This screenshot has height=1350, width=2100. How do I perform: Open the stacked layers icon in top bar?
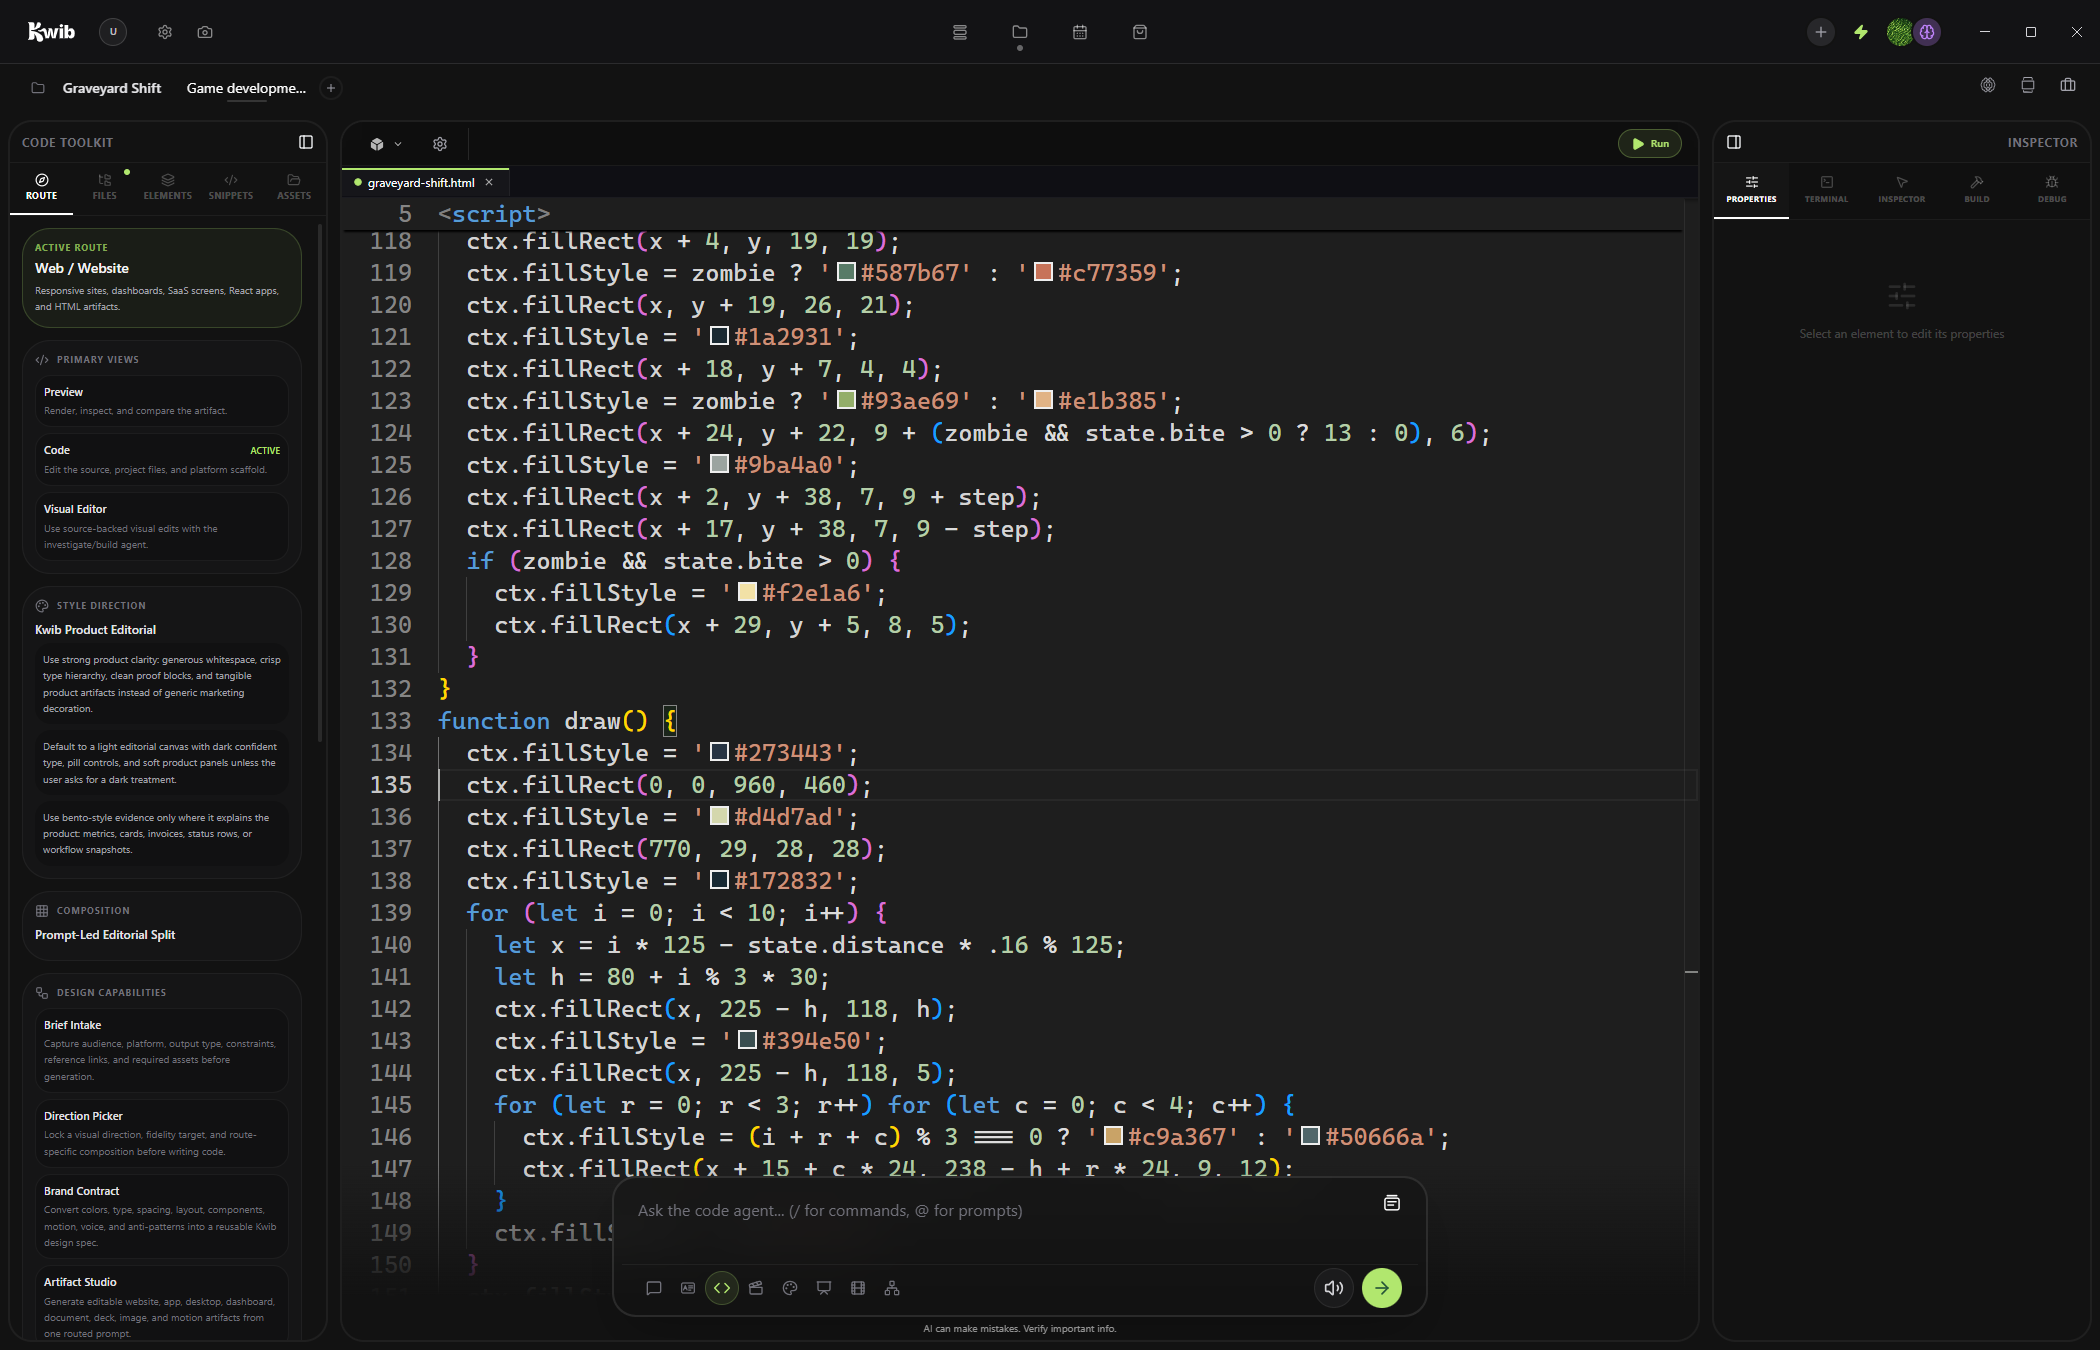tap(960, 32)
